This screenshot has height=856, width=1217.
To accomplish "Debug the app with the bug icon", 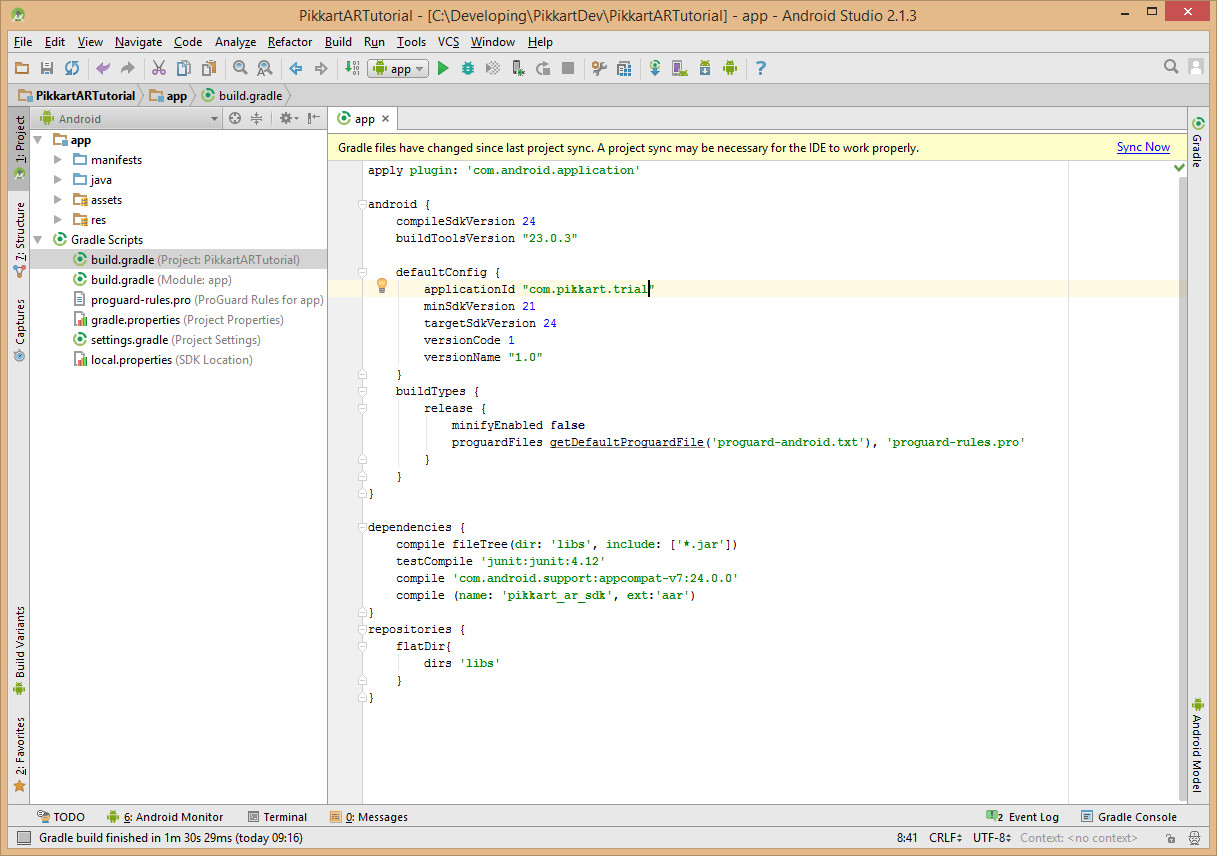I will pyautogui.click(x=468, y=68).
